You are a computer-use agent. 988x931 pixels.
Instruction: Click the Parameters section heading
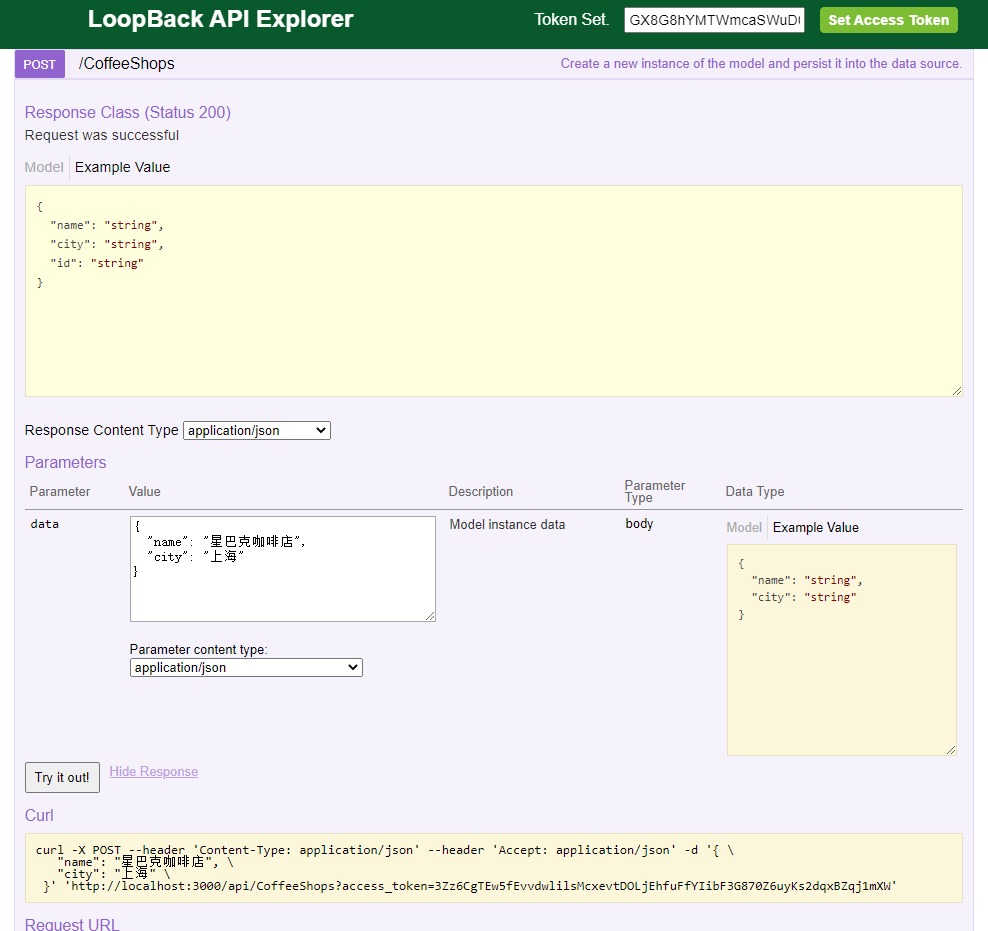(66, 462)
